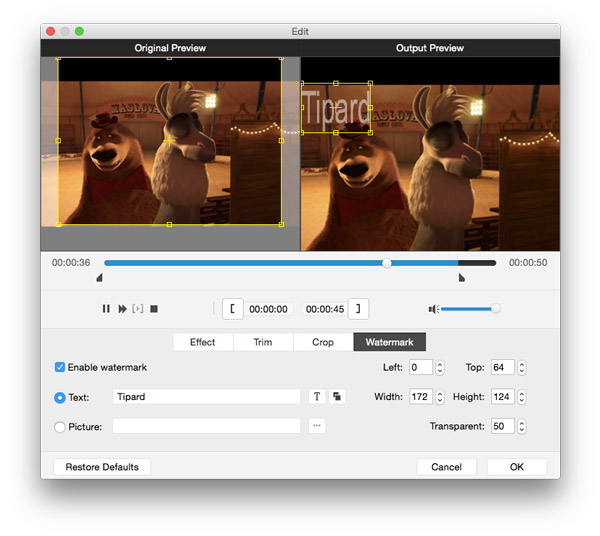
Task: Switch to the Trim tab
Action: [x=263, y=342]
